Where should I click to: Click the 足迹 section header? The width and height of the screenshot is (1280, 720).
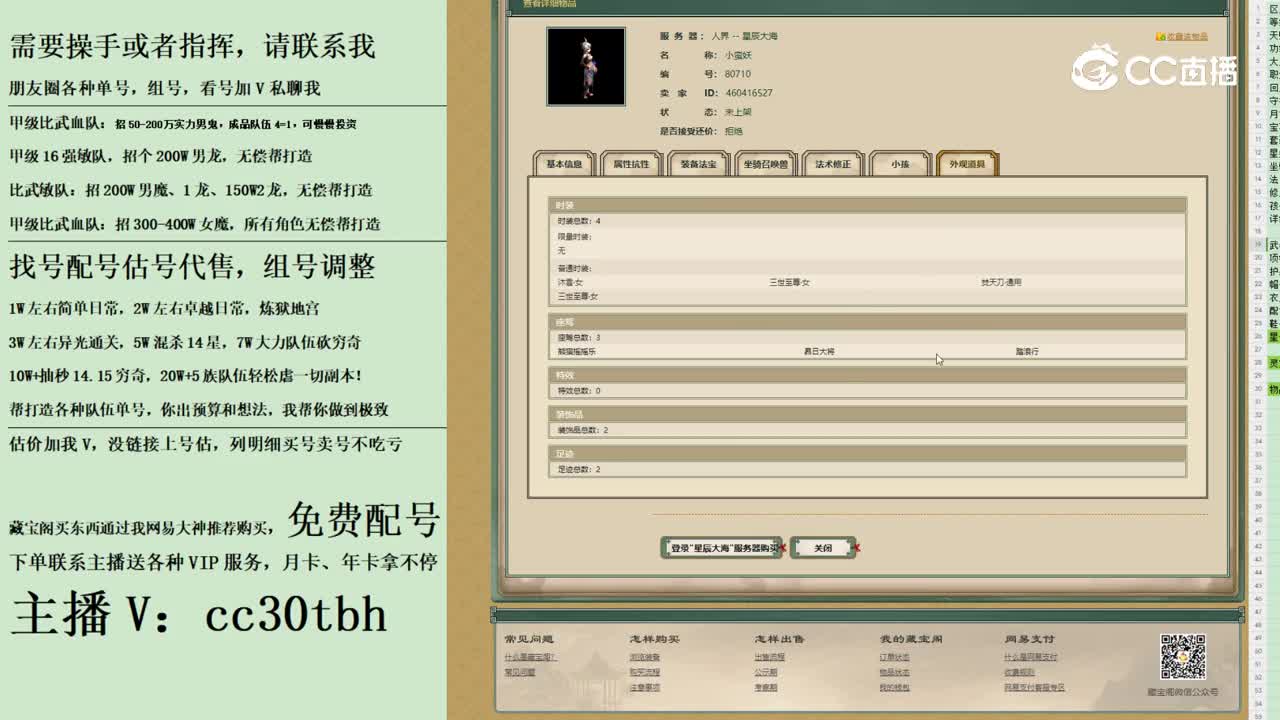pos(867,453)
